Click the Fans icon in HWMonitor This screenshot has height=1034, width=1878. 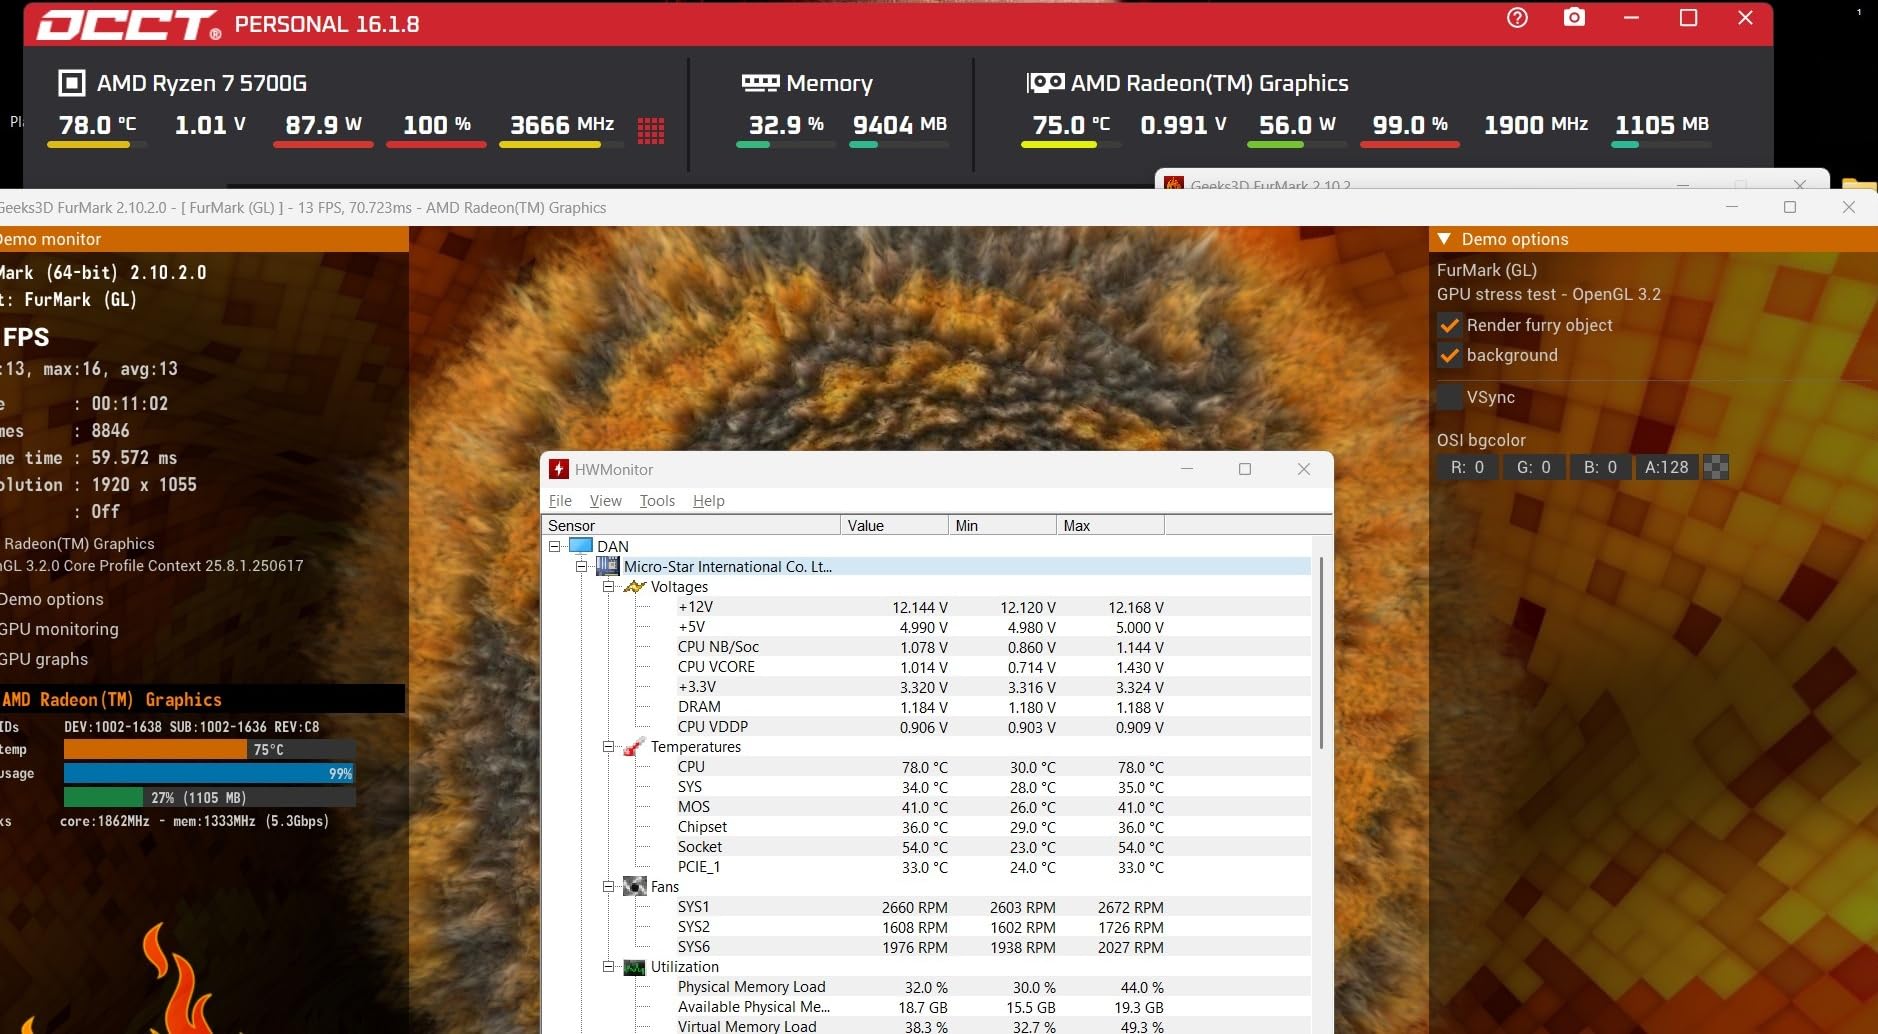click(635, 887)
